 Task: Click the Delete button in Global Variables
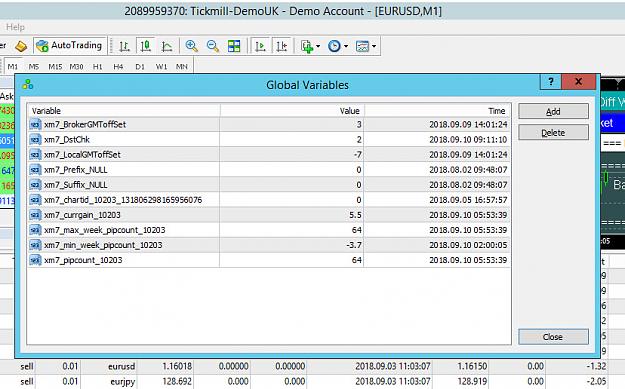coord(553,132)
